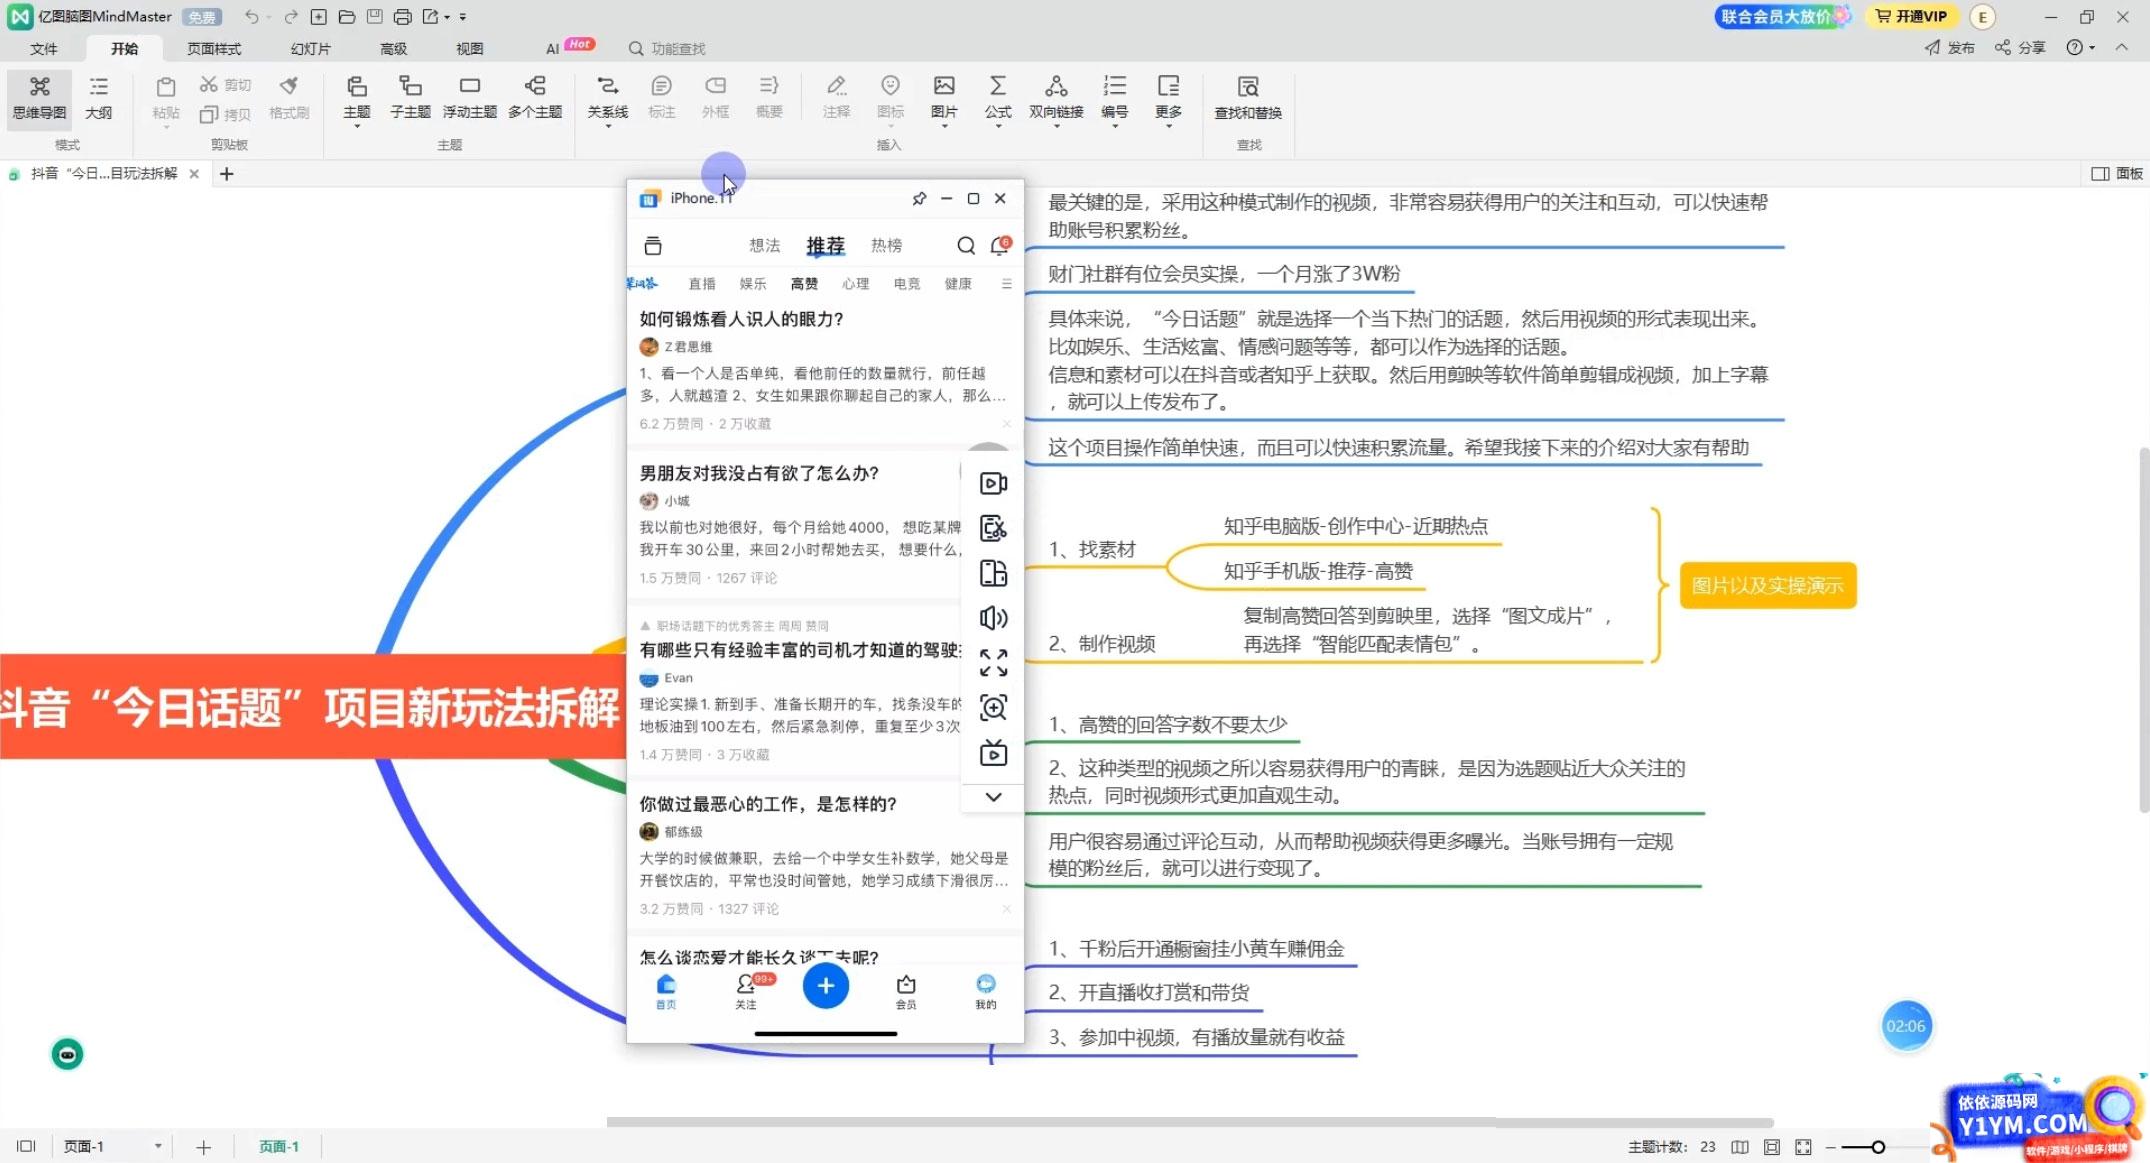
Task: Switch to View (视图) tab
Action: pyautogui.click(x=470, y=49)
